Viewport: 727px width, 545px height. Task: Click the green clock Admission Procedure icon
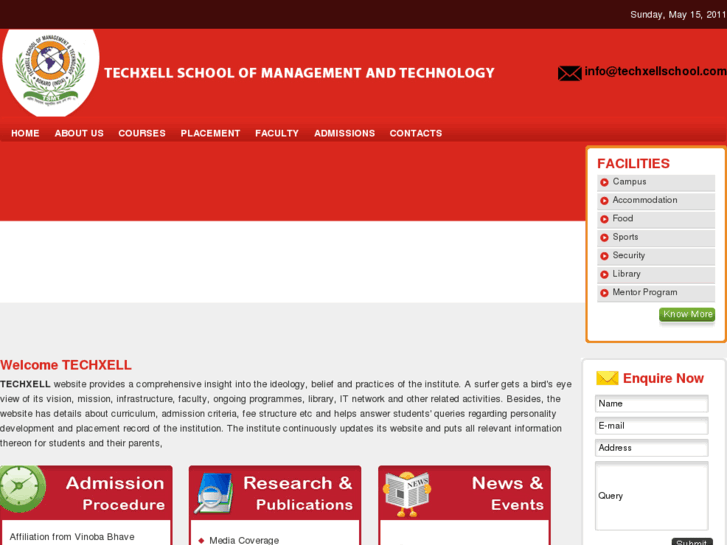22,489
